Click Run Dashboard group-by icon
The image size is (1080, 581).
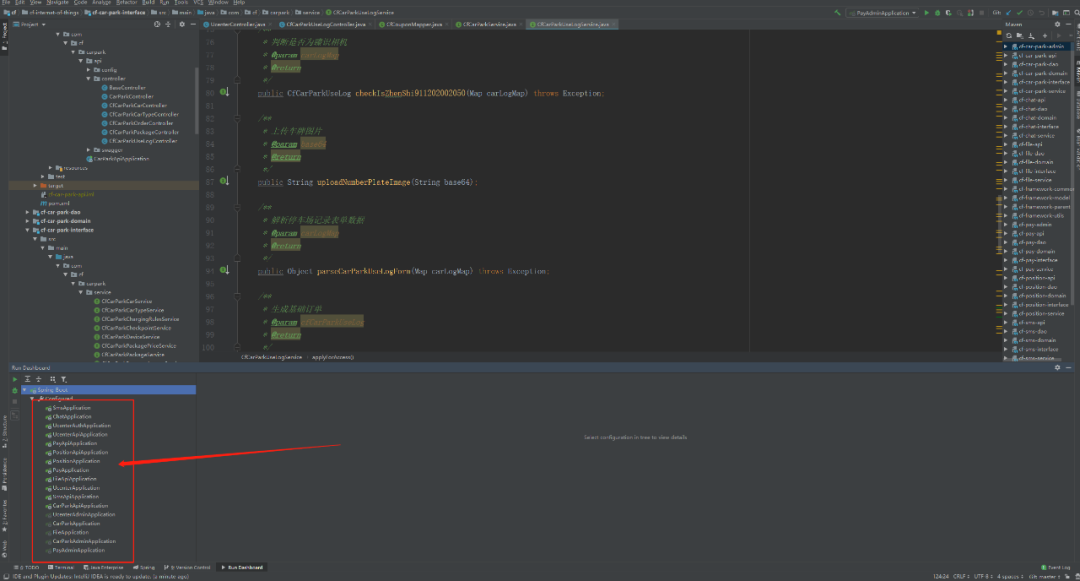pyautogui.click(x=52, y=379)
